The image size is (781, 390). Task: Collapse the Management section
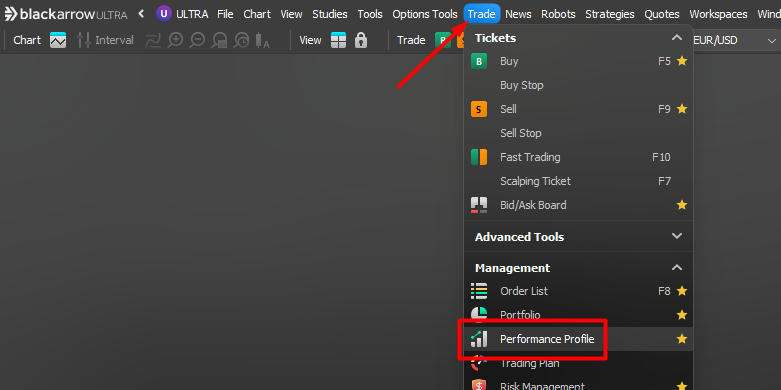(x=676, y=267)
